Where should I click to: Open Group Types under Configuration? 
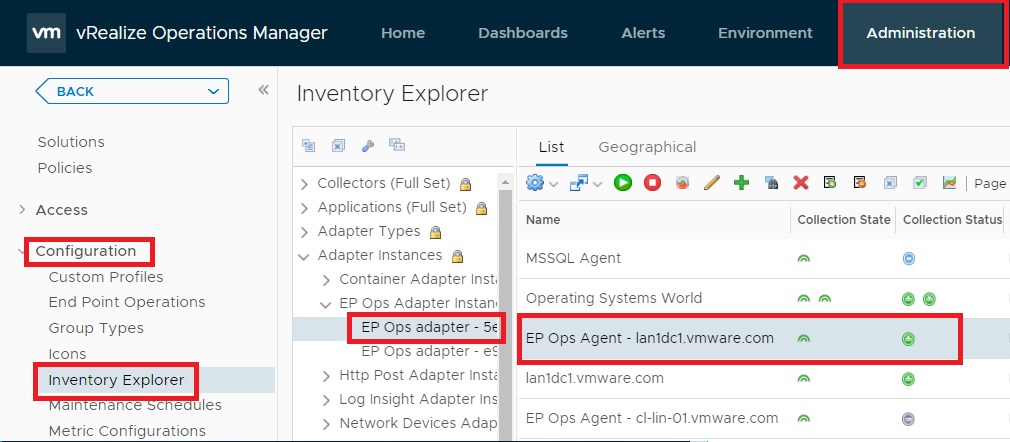pyautogui.click(x=96, y=328)
